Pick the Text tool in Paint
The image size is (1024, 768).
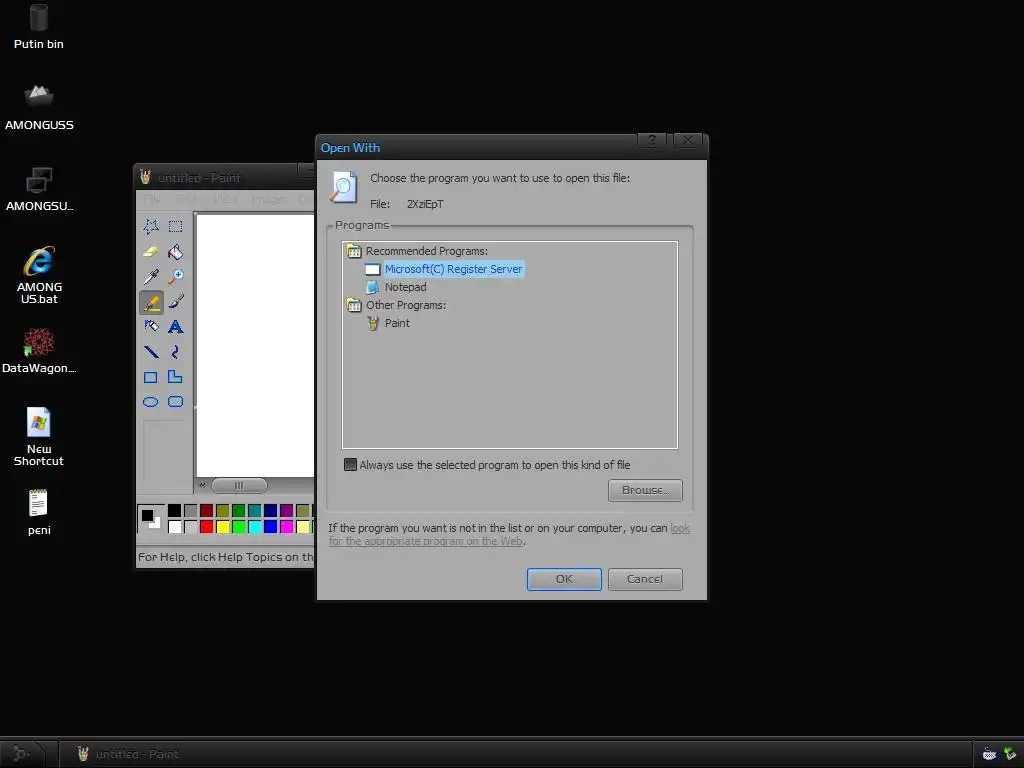tap(175, 327)
